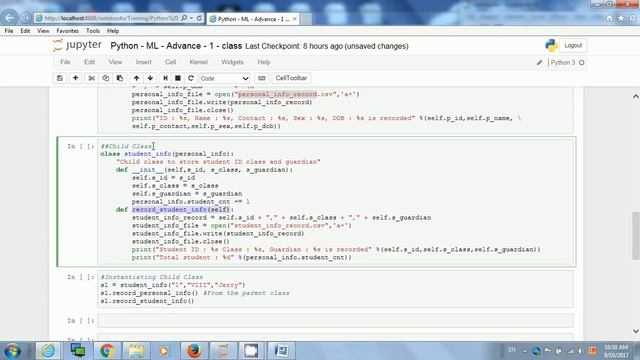Image resolution: width=640 pixels, height=360 pixels.
Task: Open a new browser tab
Action: point(307,19)
